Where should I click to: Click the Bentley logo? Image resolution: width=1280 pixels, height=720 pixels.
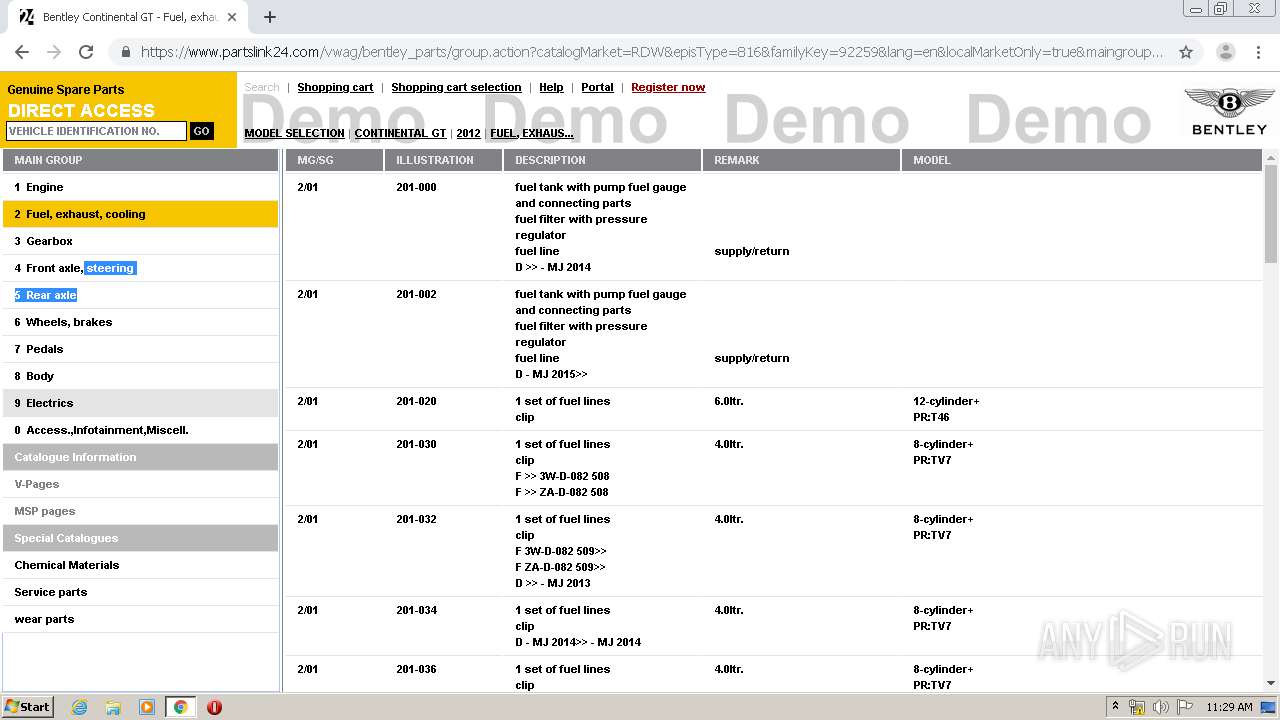click(x=1229, y=111)
